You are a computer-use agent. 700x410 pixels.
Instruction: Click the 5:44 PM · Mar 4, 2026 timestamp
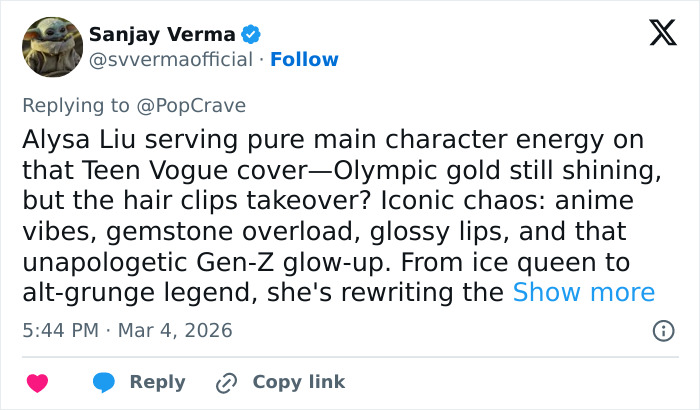pyautogui.click(x=127, y=330)
